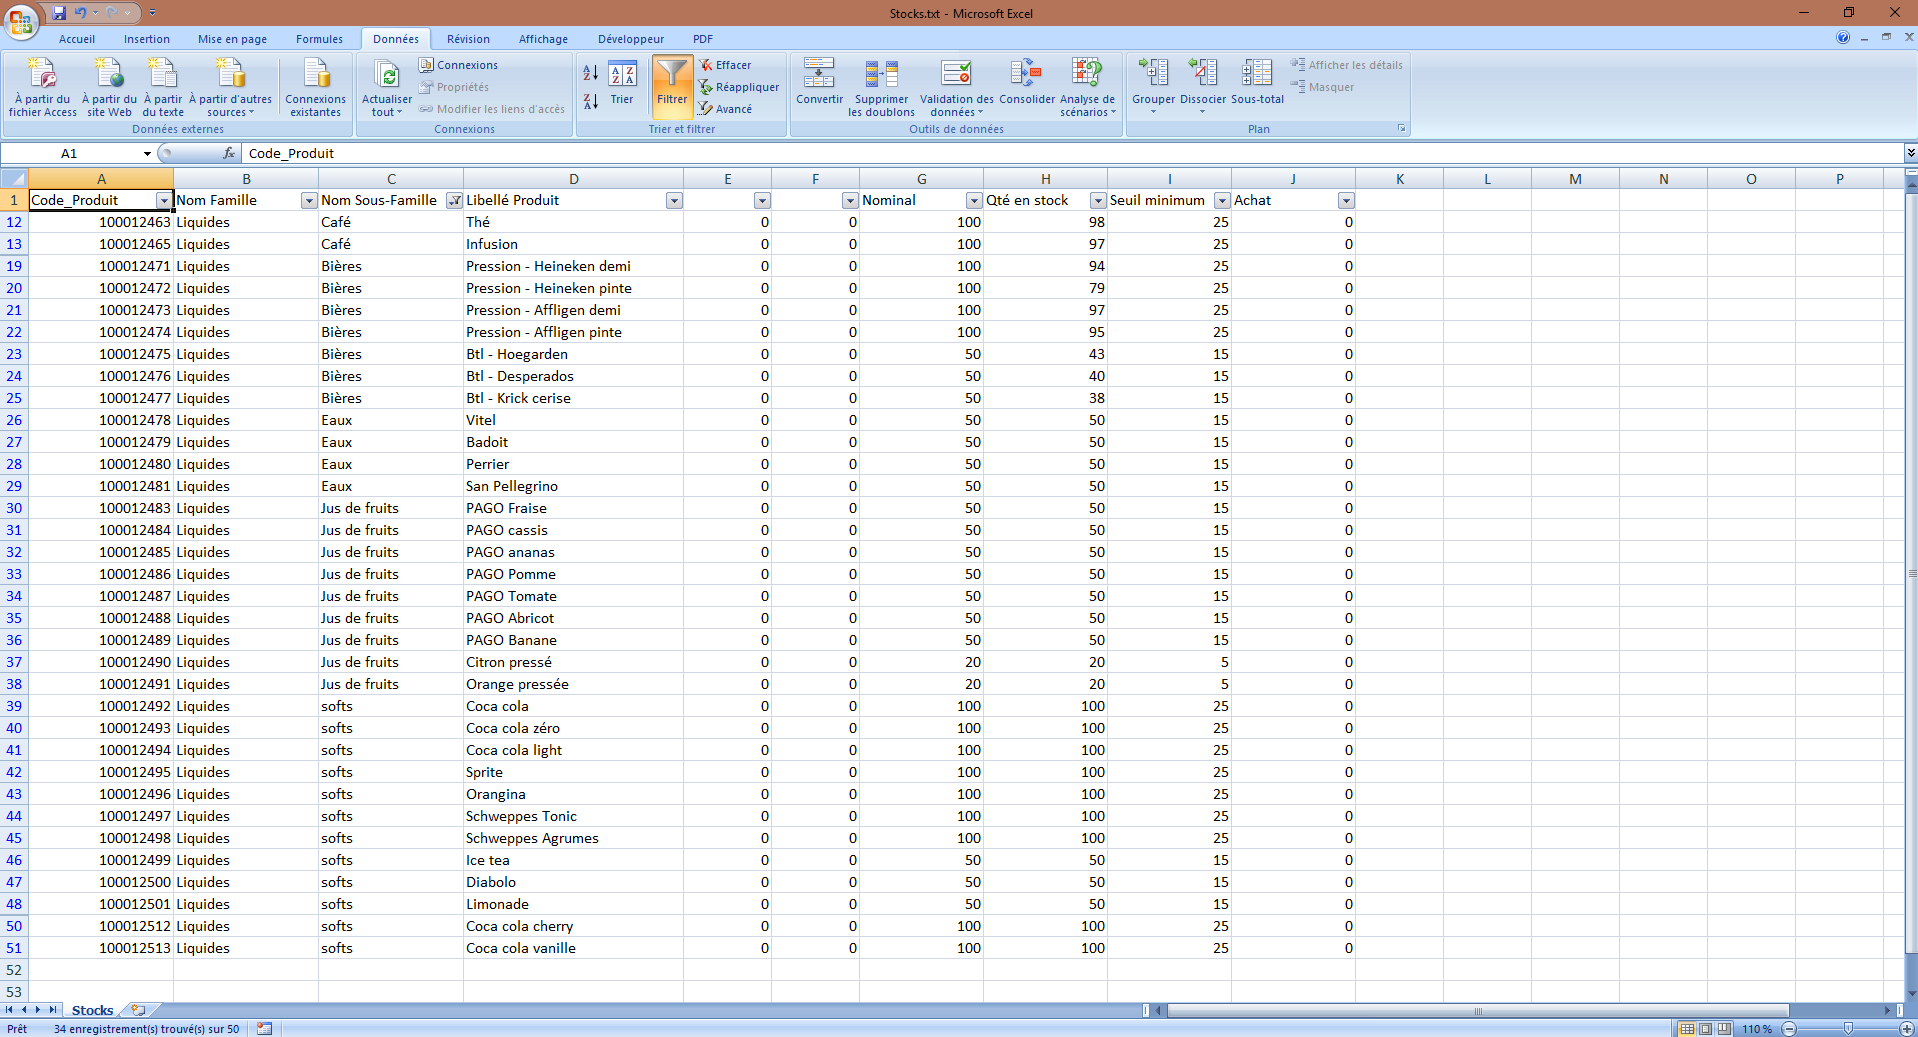Viewport: 1918px width, 1037px height.
Task: Click in the formula bar
Action: (x=1072, y=153)
